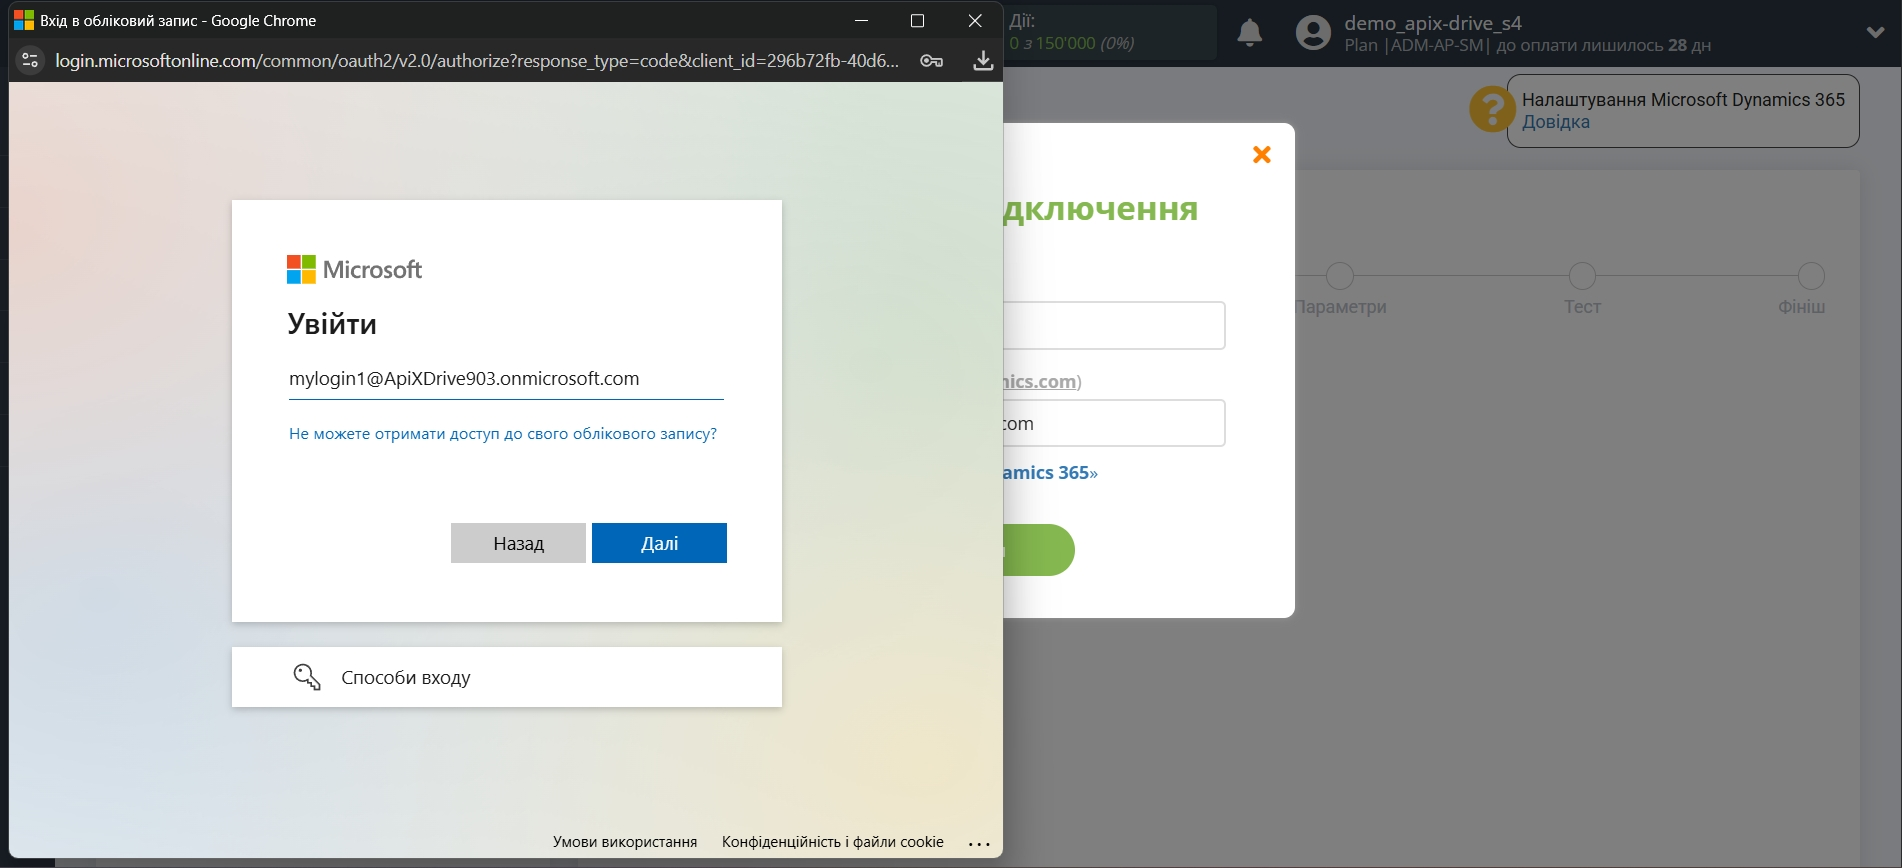The width and height of the screenshot is (1902, 868).
Task: Click the Microsoft favicon in Chrome title bar
Action: coord(24,20)
